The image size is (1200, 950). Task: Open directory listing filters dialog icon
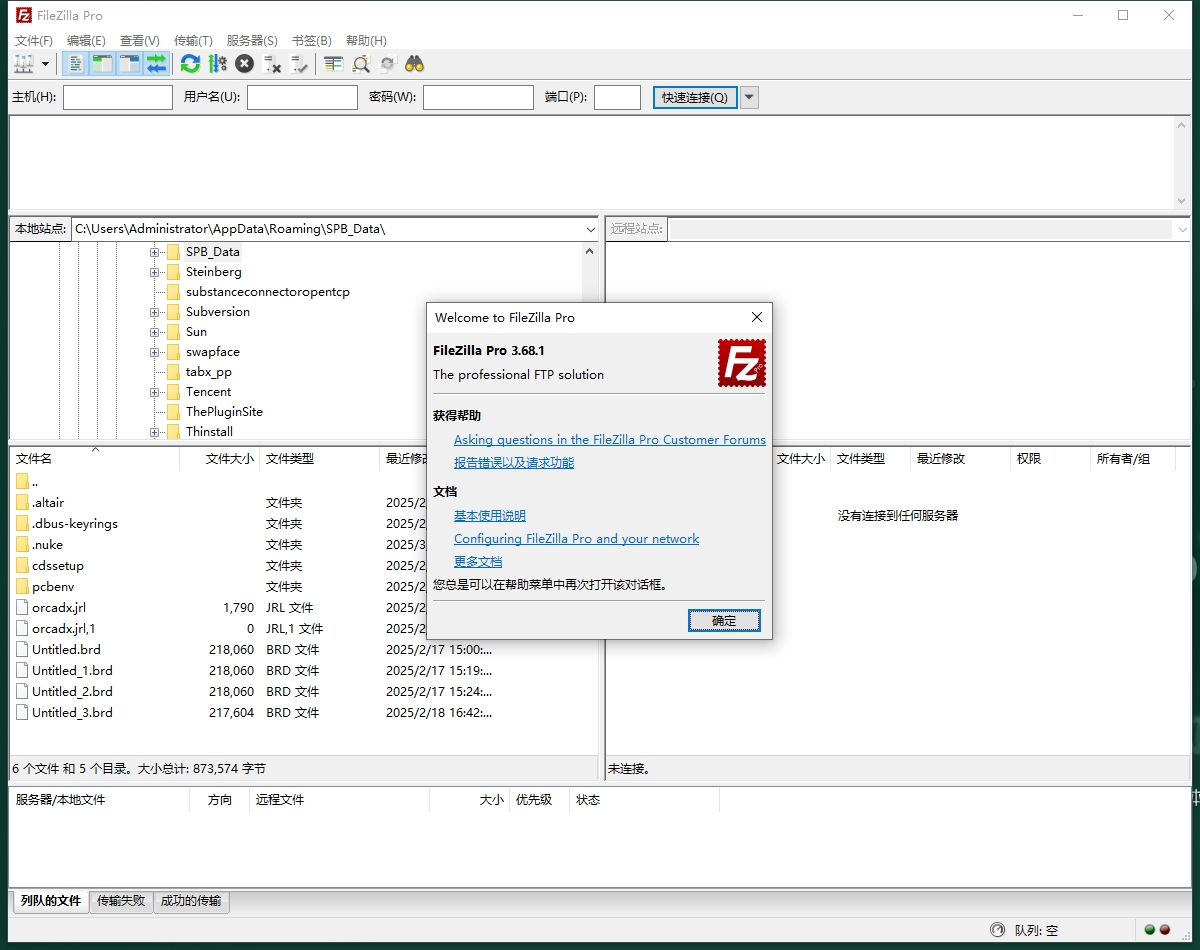pos(333,64)
